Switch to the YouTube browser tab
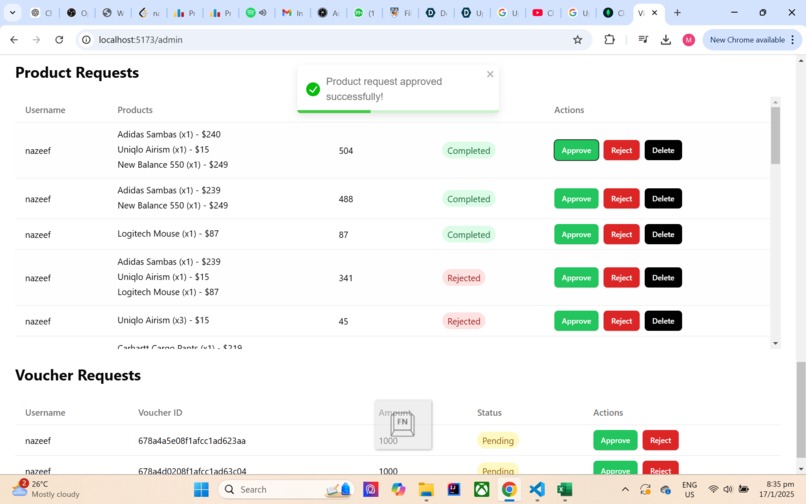Screen dimensions: 806x504 [x=543, y=13]
